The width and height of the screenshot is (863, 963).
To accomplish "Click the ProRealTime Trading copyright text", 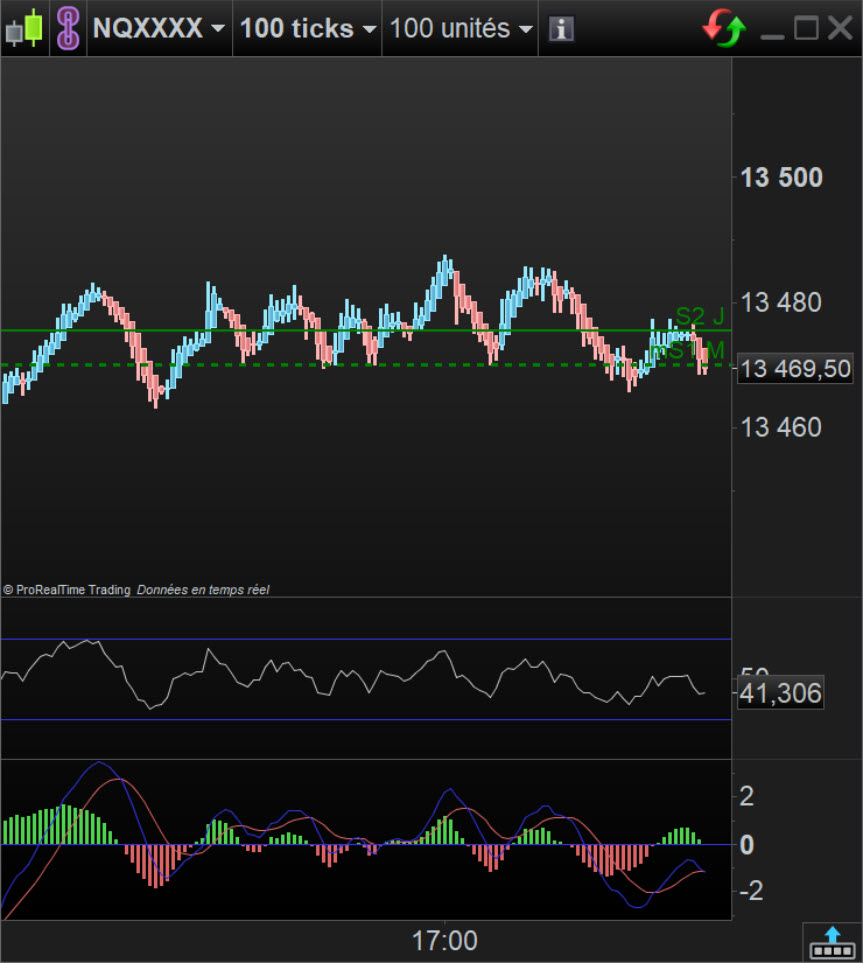I will tap(67, 590).
